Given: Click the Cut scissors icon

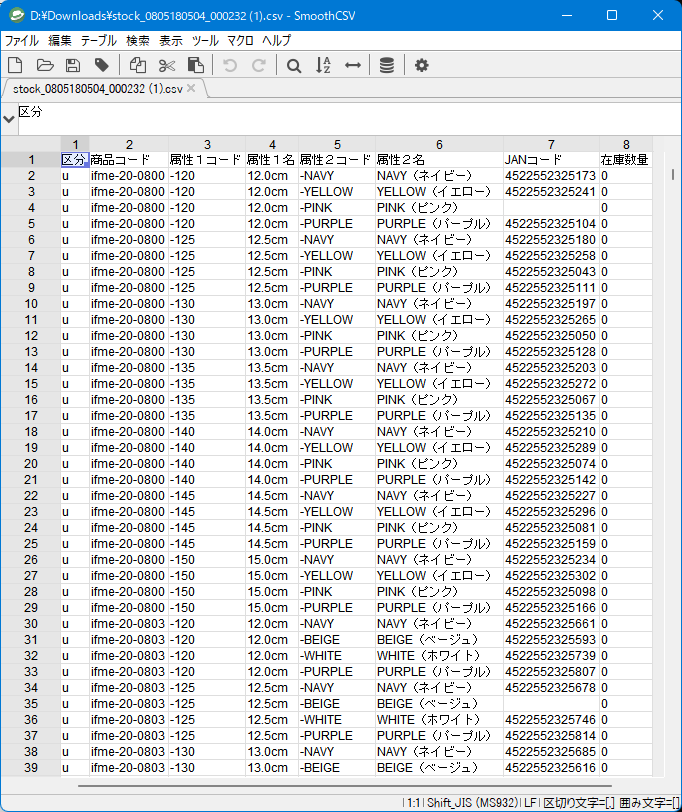Looking at the screenshot, I should 167,65.
